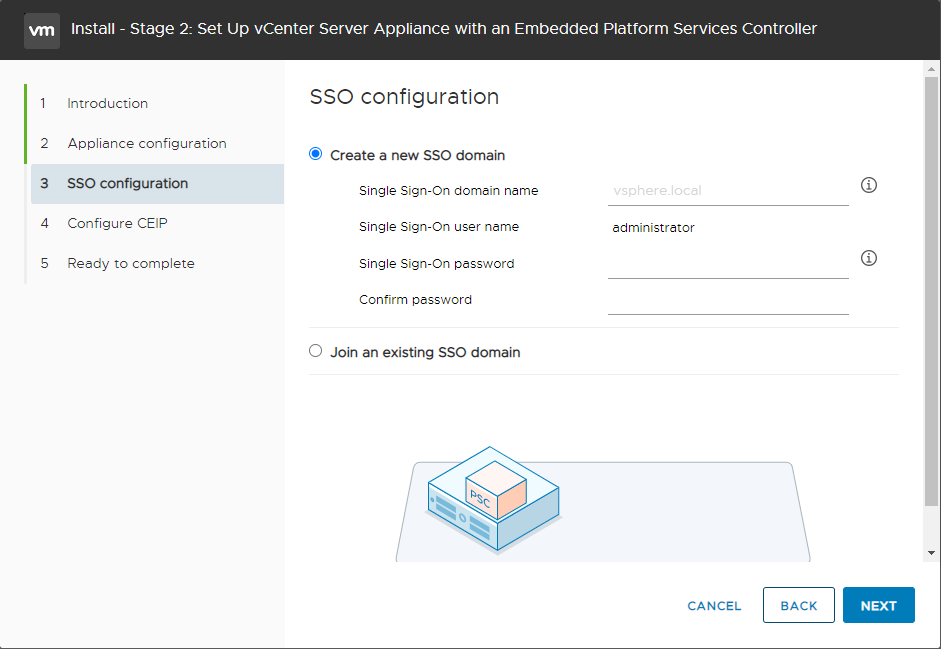Click the scrollbar up arrow
This screenshot has width=941, height=649.
click(x=931, y=69)
